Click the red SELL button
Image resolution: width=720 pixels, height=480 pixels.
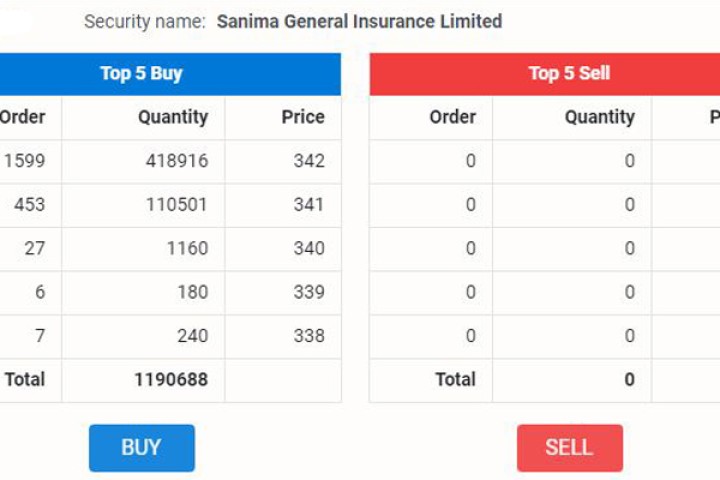click(569, 448)
